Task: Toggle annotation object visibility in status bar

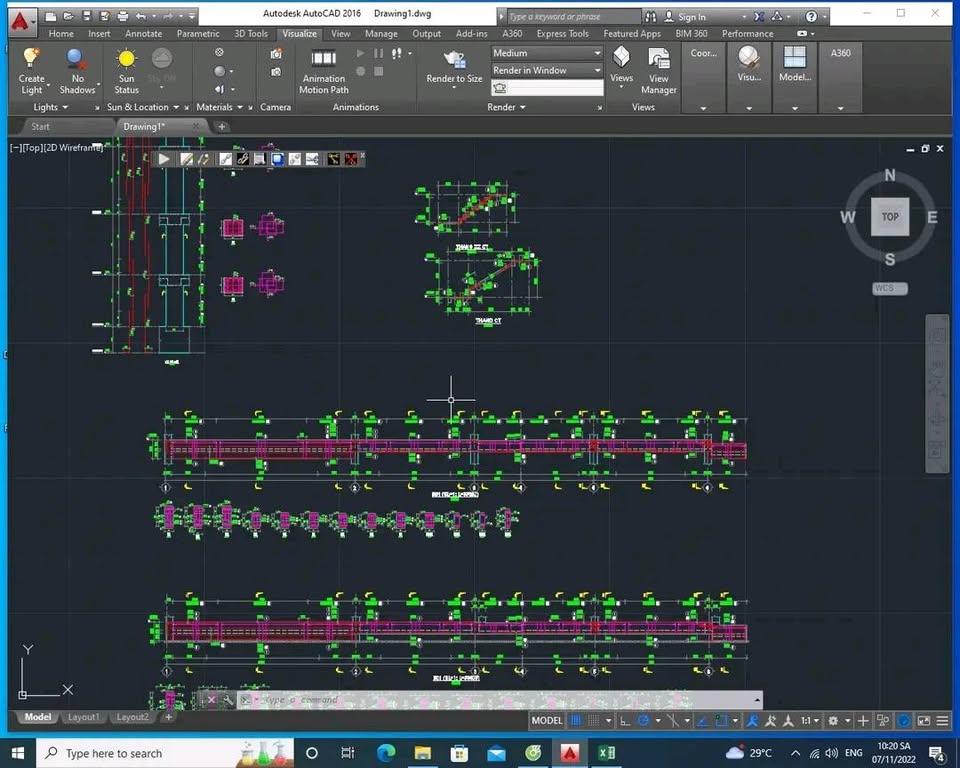Action: tap(752, 721)
